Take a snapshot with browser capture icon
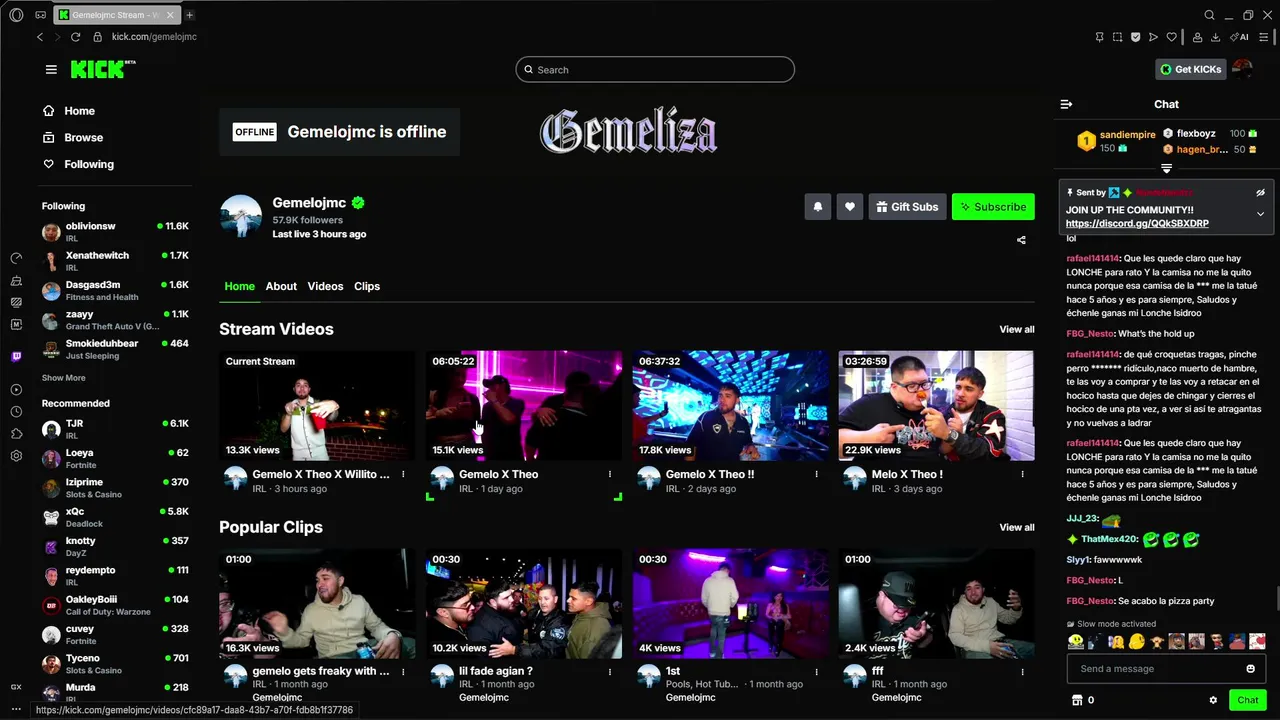Image resolution: width=1280 pixels, height=720 pixels. tap(1117, 37)
